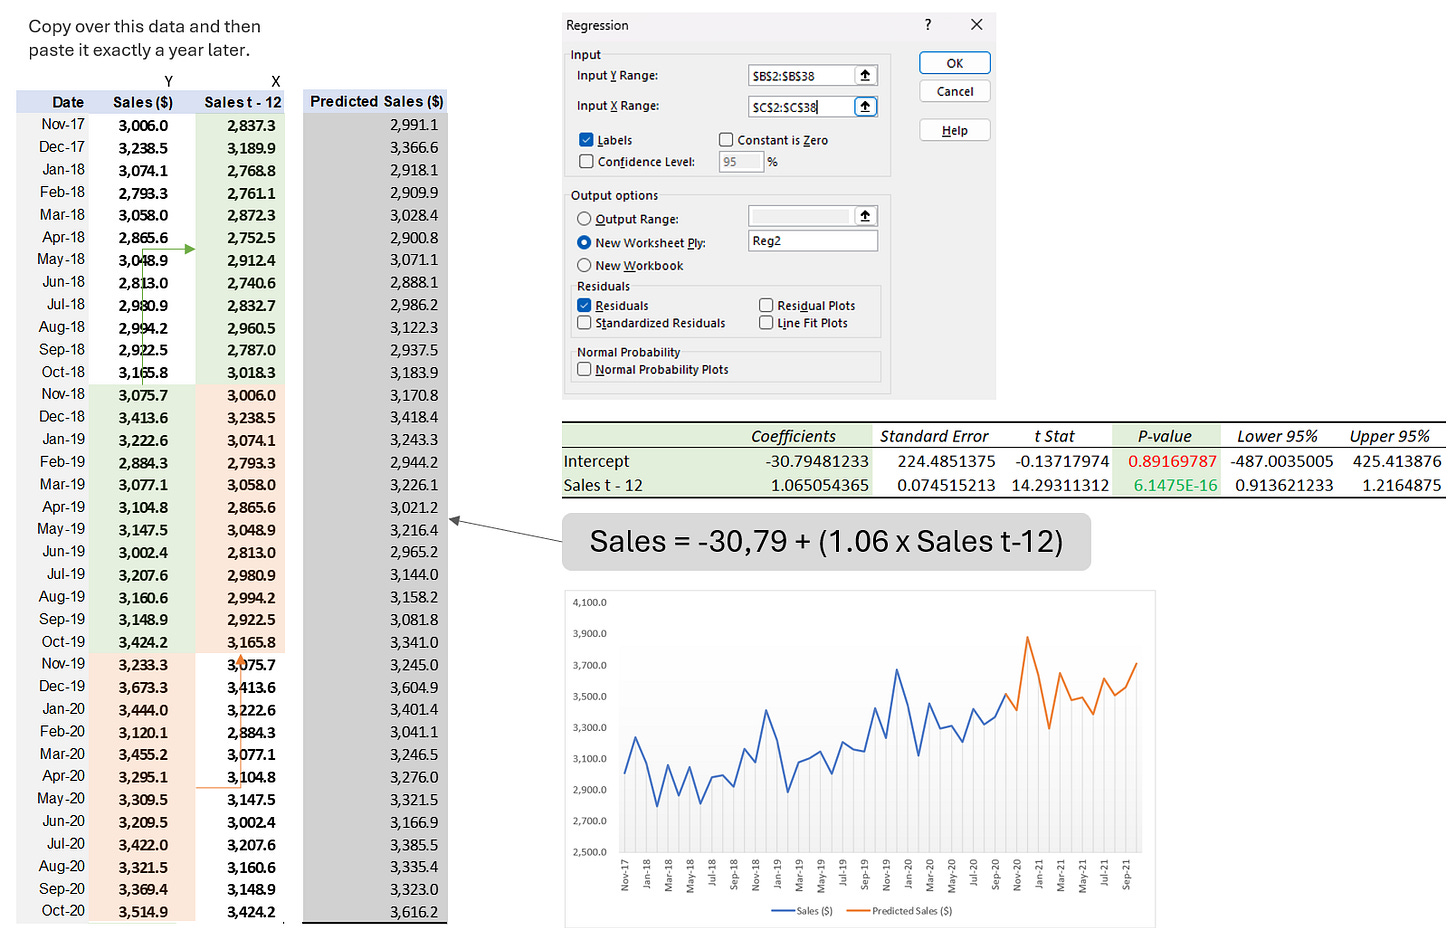Viewport: 1456px width, 928px height.
Task: Select the Output Range radio button
Action: point(584,219)
